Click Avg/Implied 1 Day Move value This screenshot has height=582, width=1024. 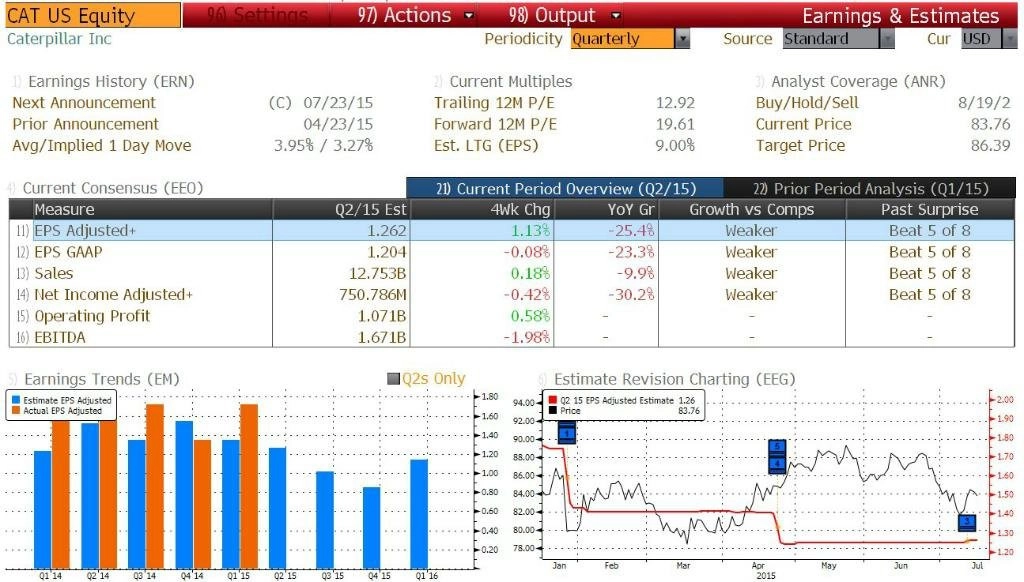[323, 146]
